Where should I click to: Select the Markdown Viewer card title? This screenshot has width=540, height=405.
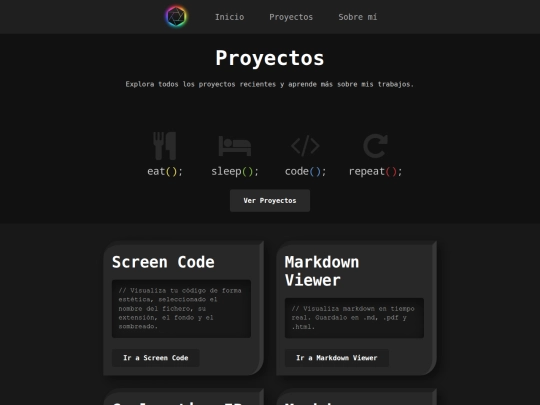pyautogui.click(x=322, y=271)
